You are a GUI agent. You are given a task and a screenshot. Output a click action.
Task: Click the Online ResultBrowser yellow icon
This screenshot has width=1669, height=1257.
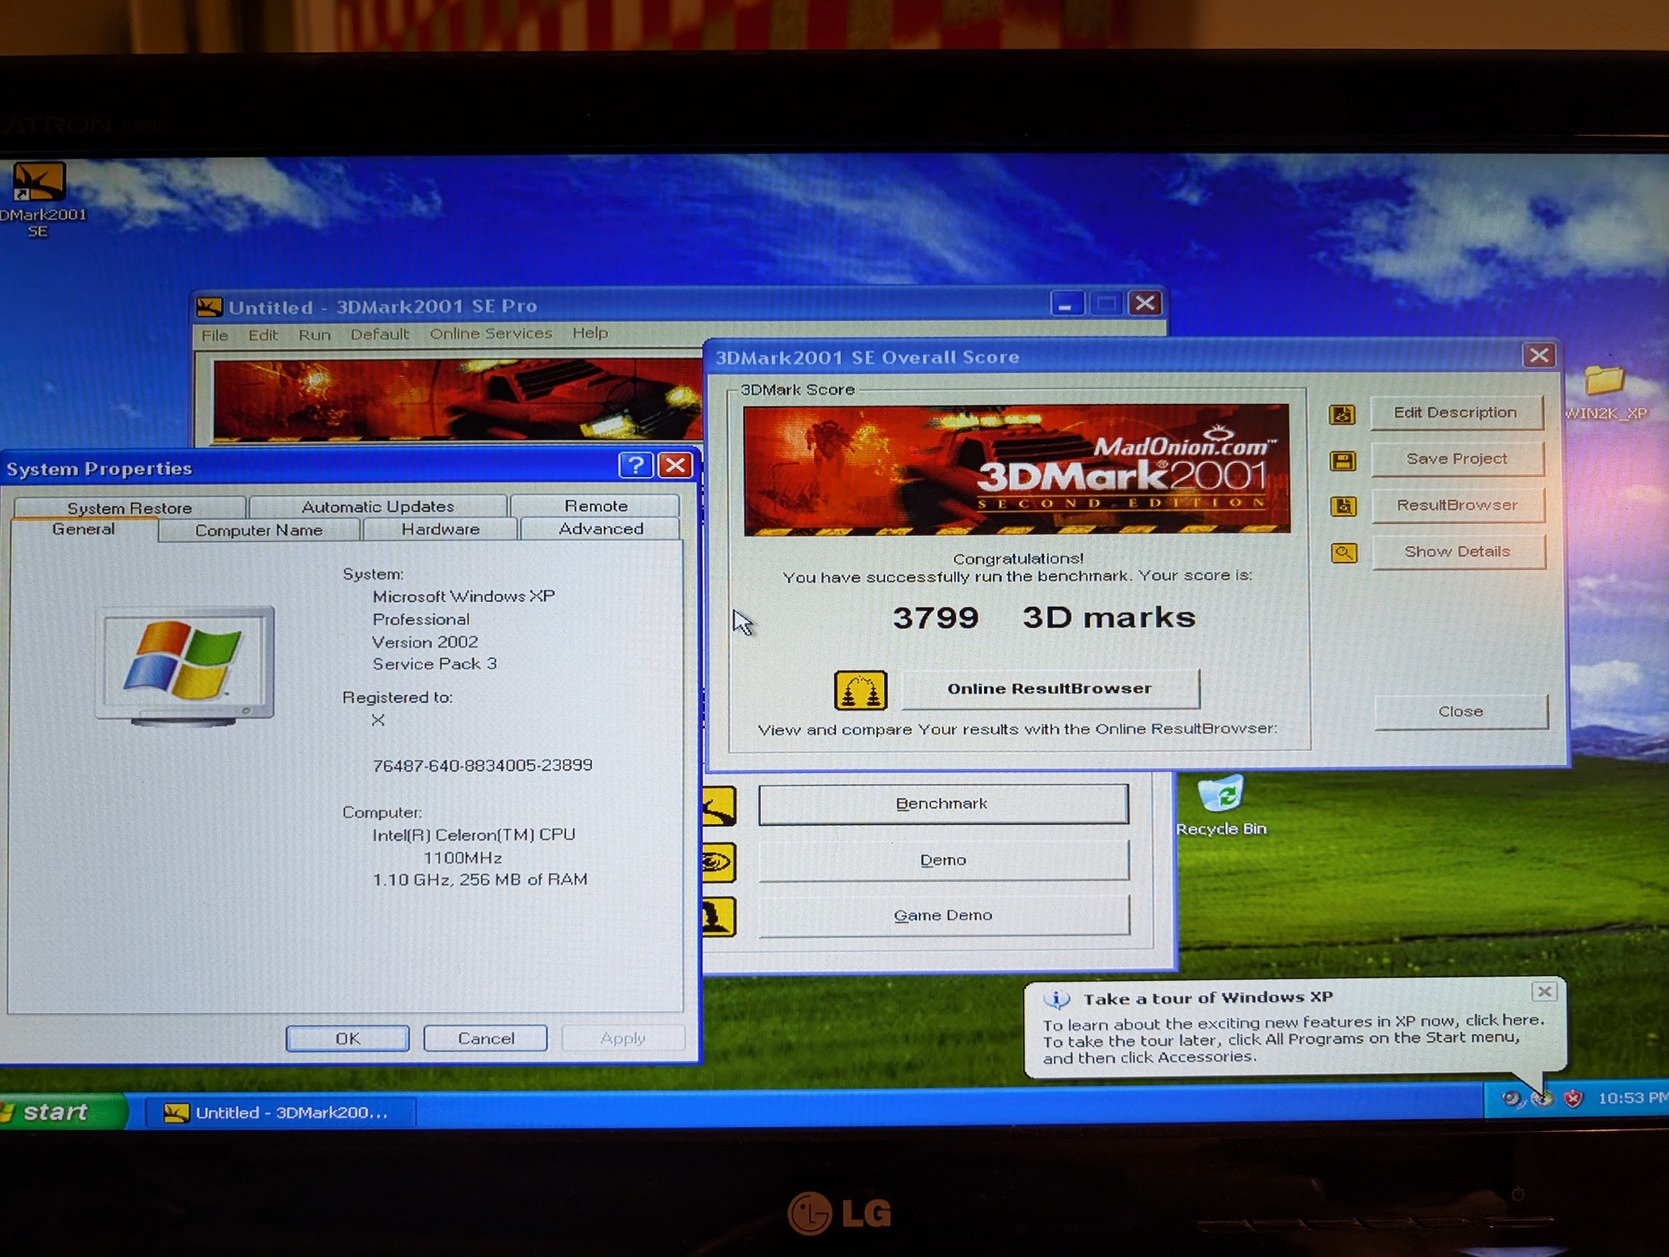pos(860,690)
